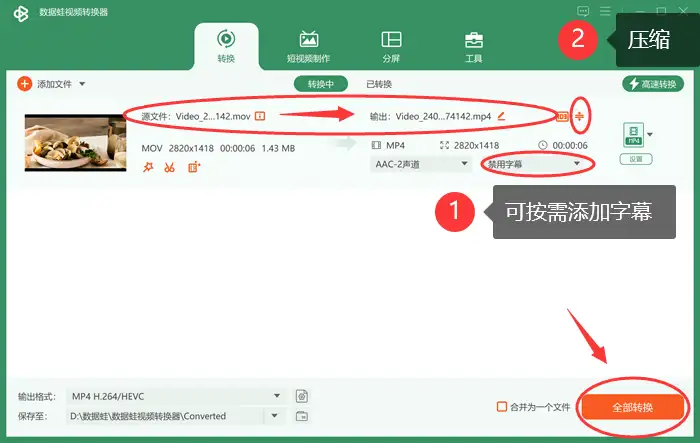700x443 pixels.
Task: Open the 输出格式 MP4 H.264/HEVC dropdown
Action: (x=175, y=396)
